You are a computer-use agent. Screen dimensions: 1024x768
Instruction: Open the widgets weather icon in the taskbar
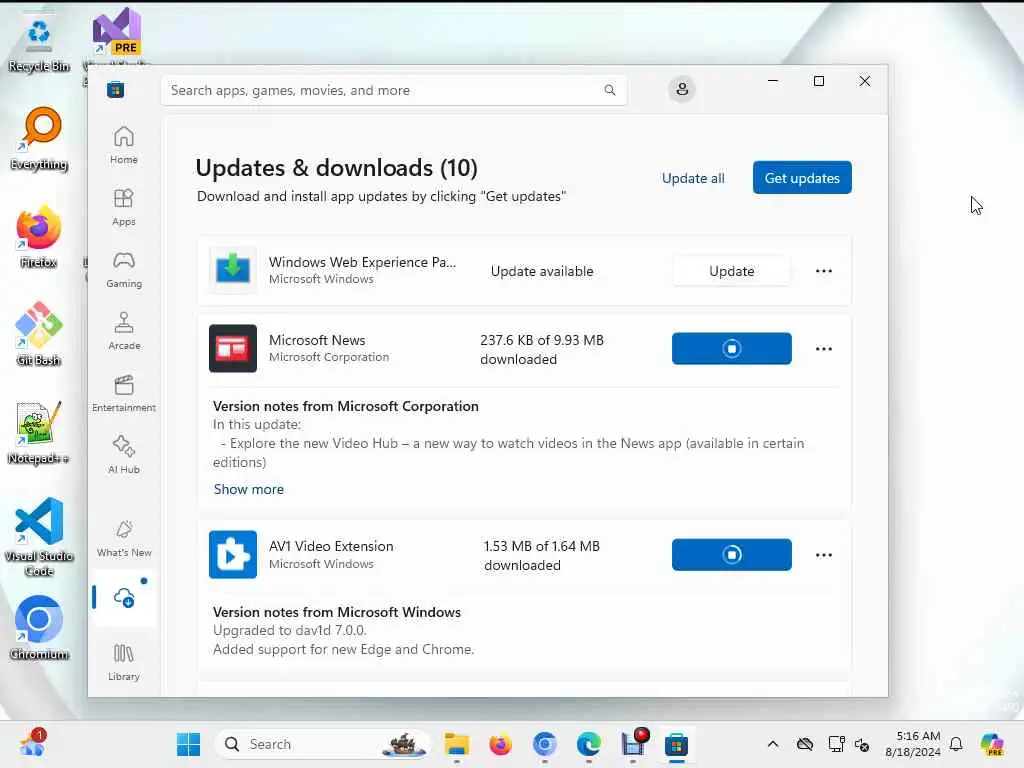(x=33, y=743)
